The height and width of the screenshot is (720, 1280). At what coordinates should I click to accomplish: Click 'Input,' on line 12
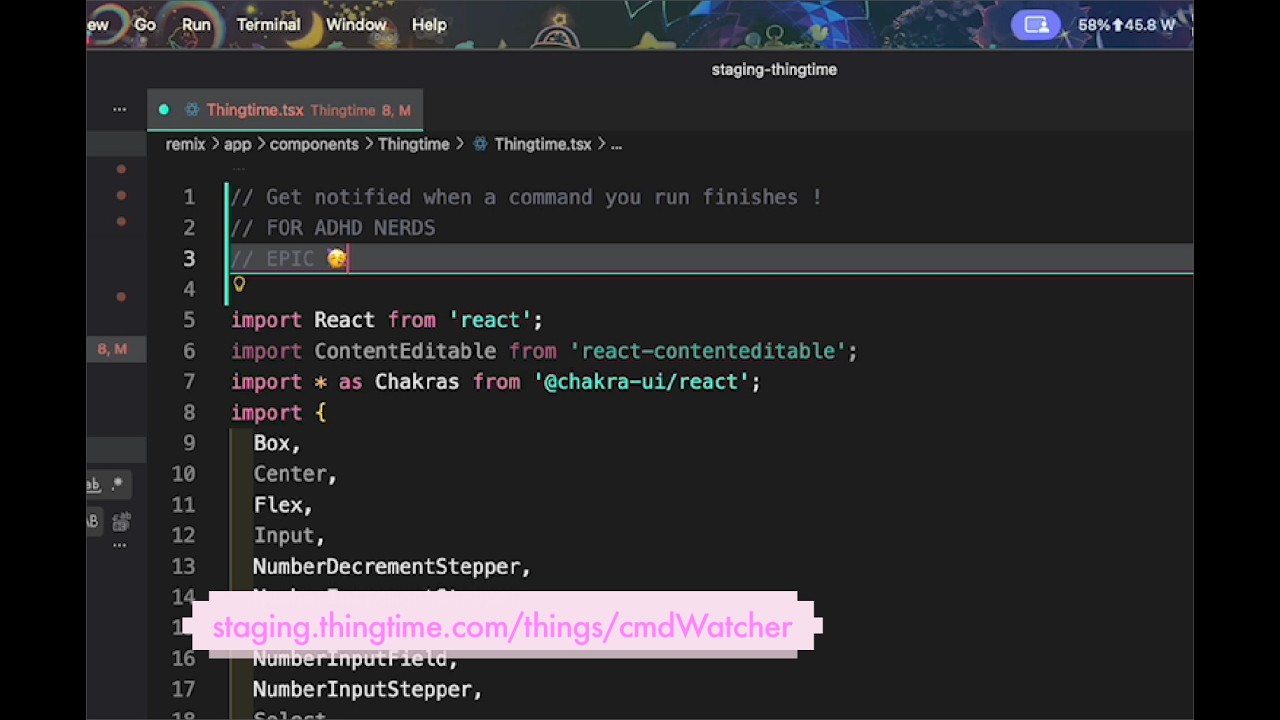coord(289,536)
